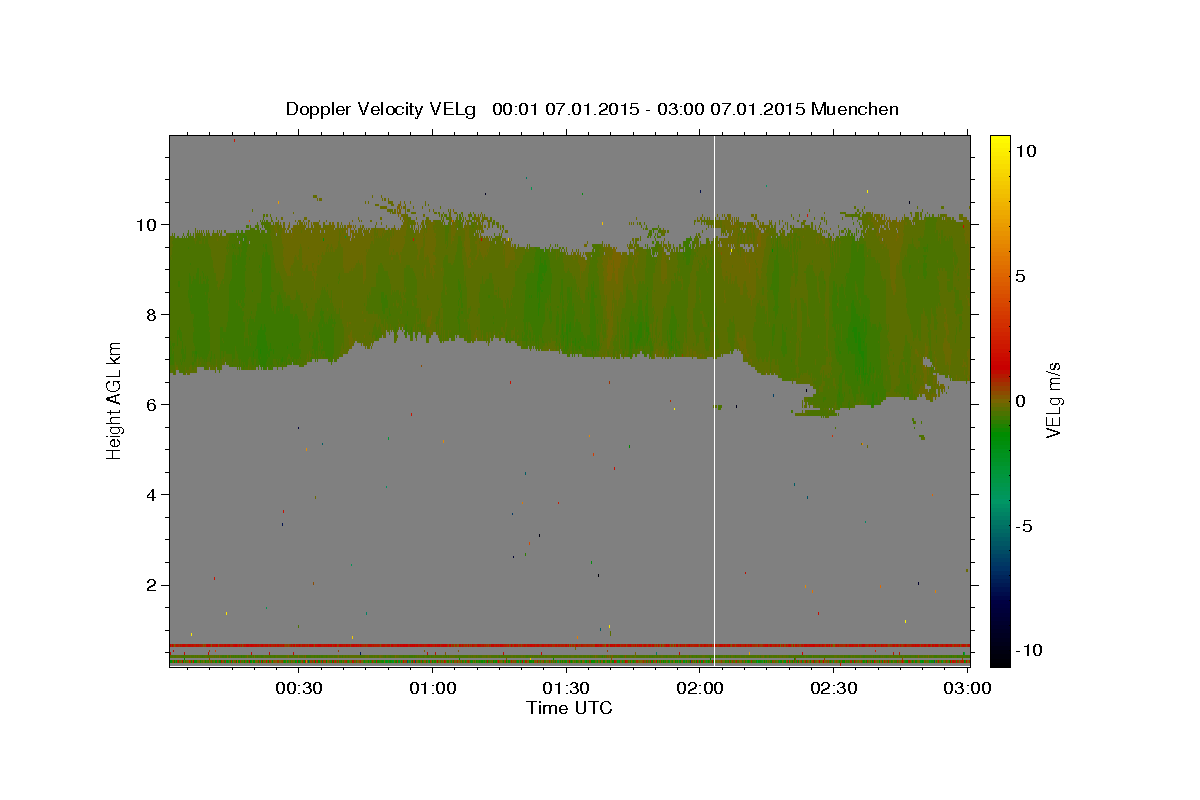
Task: Click the date range '00:01 07.01.2015 - 03:00 07.01.2015'
Action: coord(648,109)
